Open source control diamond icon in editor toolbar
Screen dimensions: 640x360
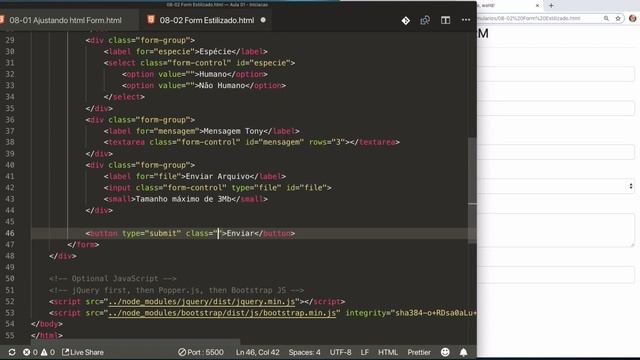[x=405, y=20]
